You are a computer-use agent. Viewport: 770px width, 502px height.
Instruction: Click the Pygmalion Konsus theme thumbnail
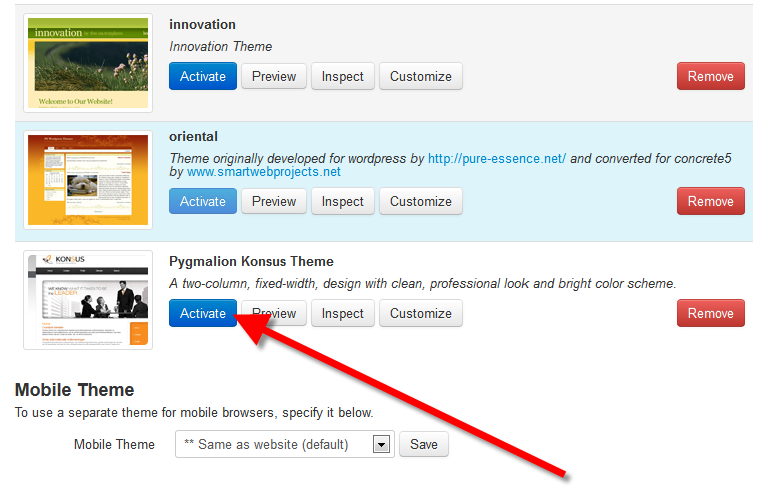[88, 300]
